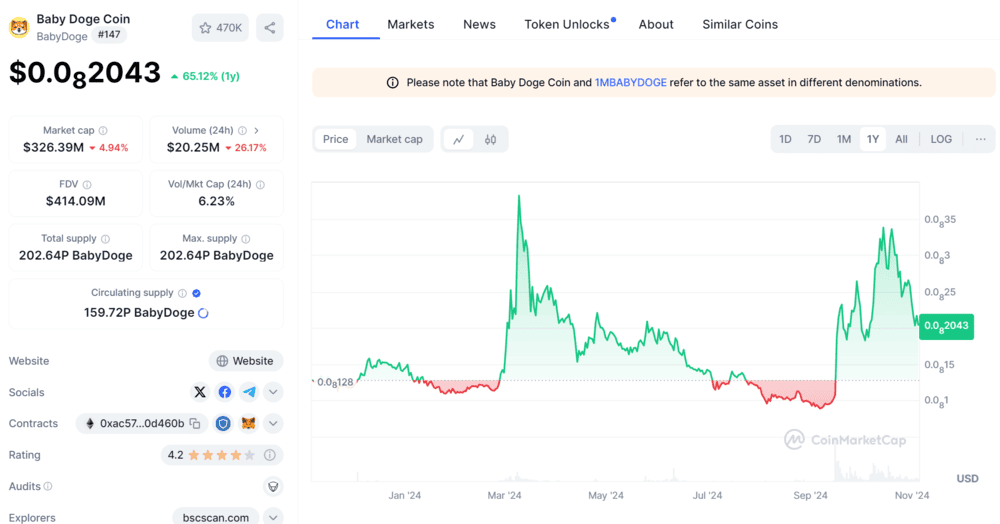Set chart range to All
The width and height of the screenshot is (1000, 524).
(x=901, y=139)
